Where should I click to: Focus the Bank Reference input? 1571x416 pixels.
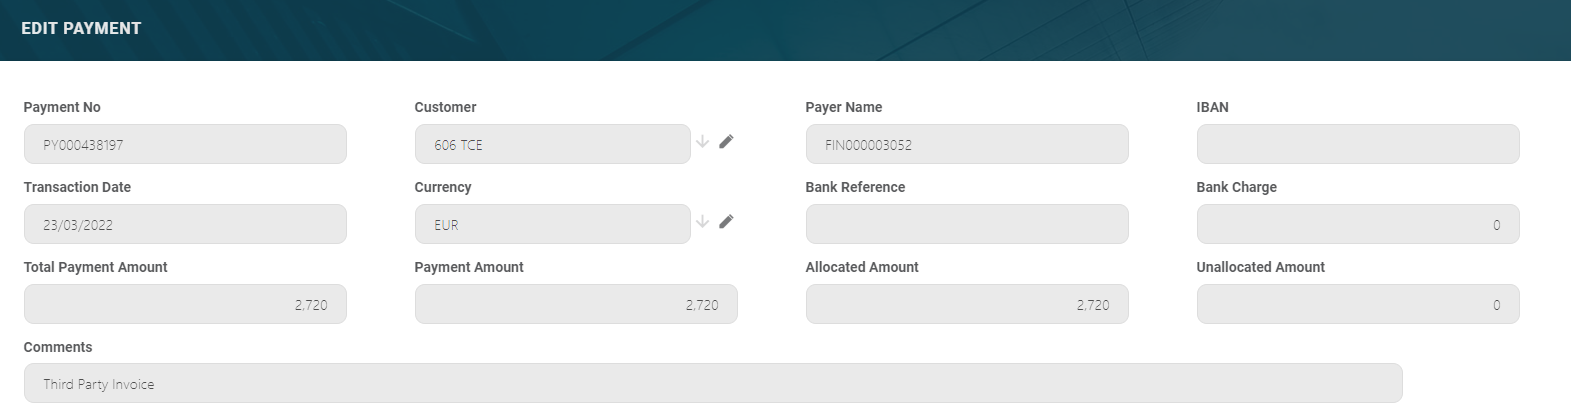tap(967, 225)
